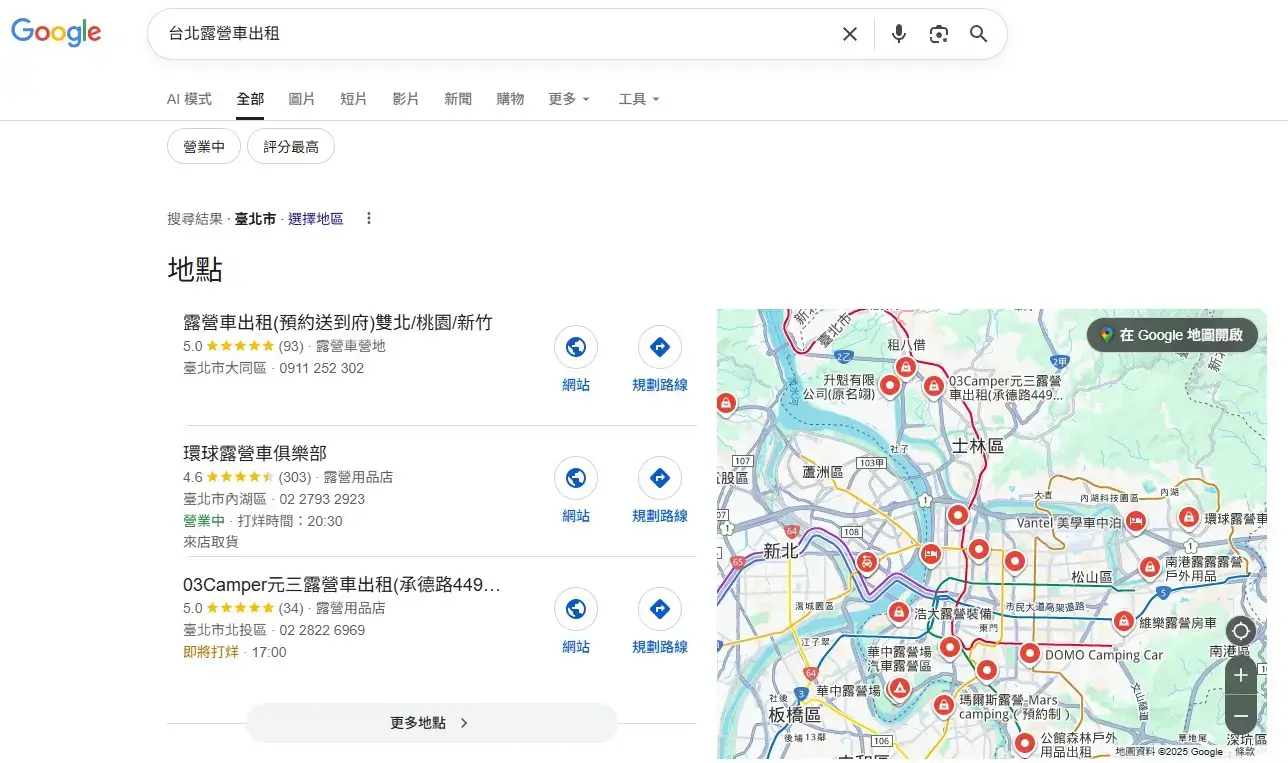The image size is (1288, 763).
Task: Get directions icon for 03Camper元三露營車出租
Action: 660,609
